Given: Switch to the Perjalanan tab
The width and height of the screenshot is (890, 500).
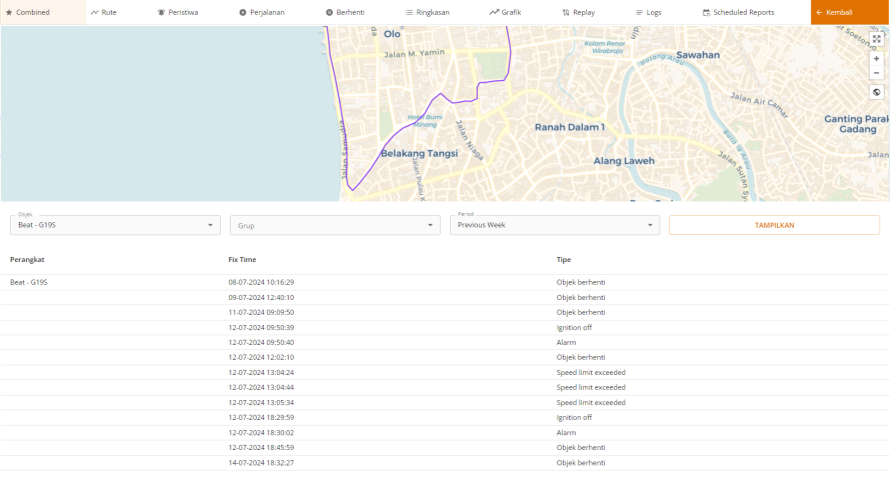Looking at the screenshot, I should click(x=263, y=12).
